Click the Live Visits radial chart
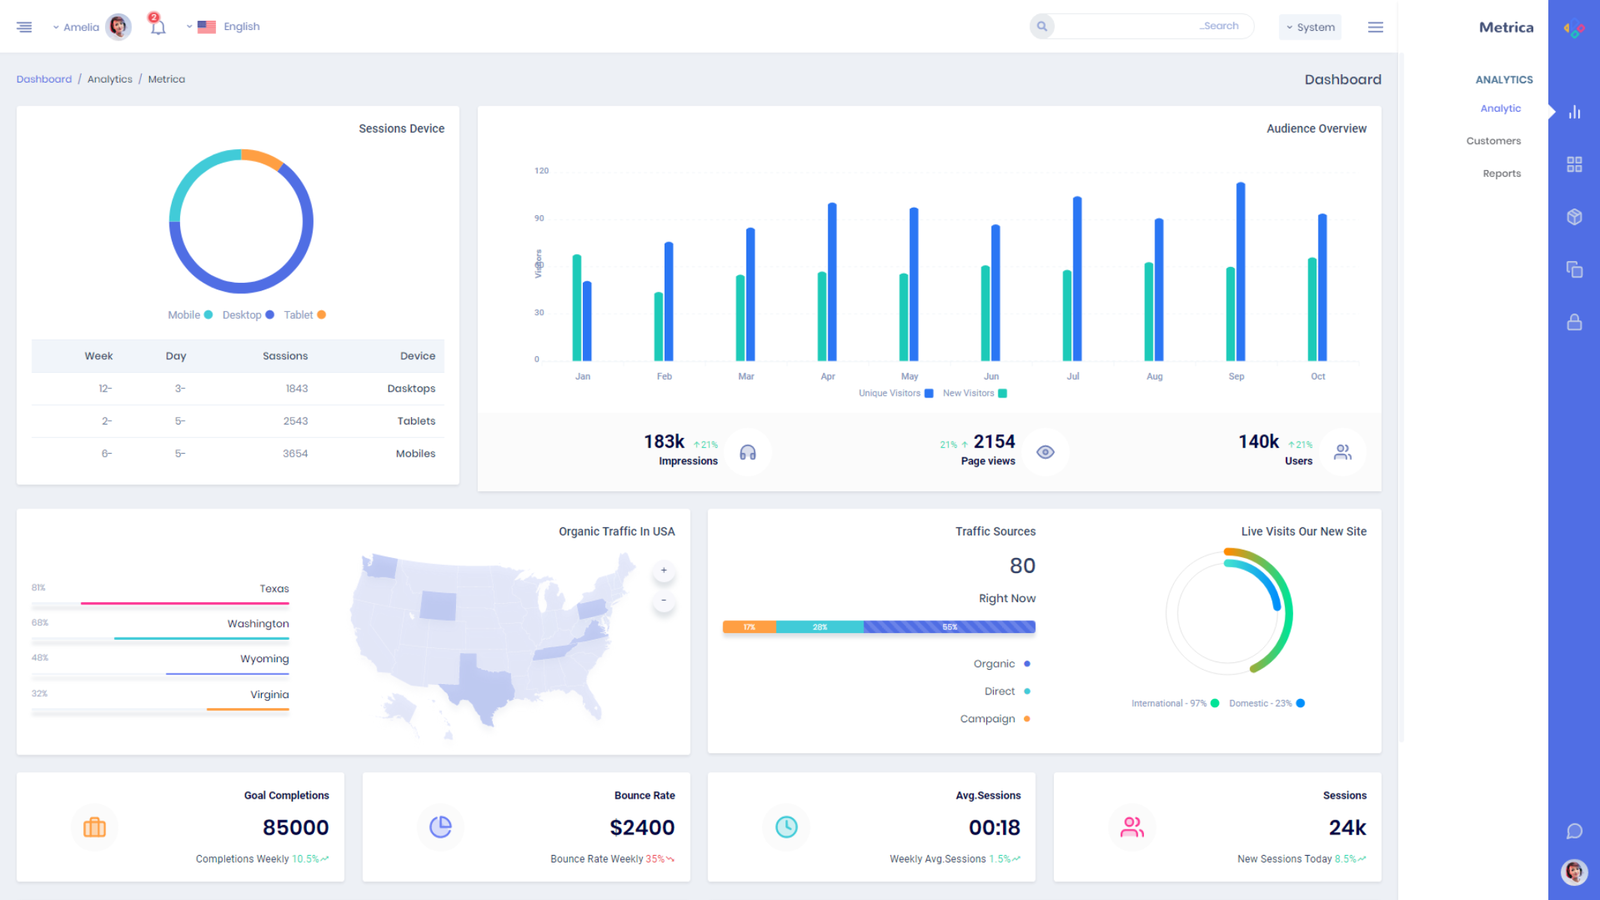 [1229, 611]
